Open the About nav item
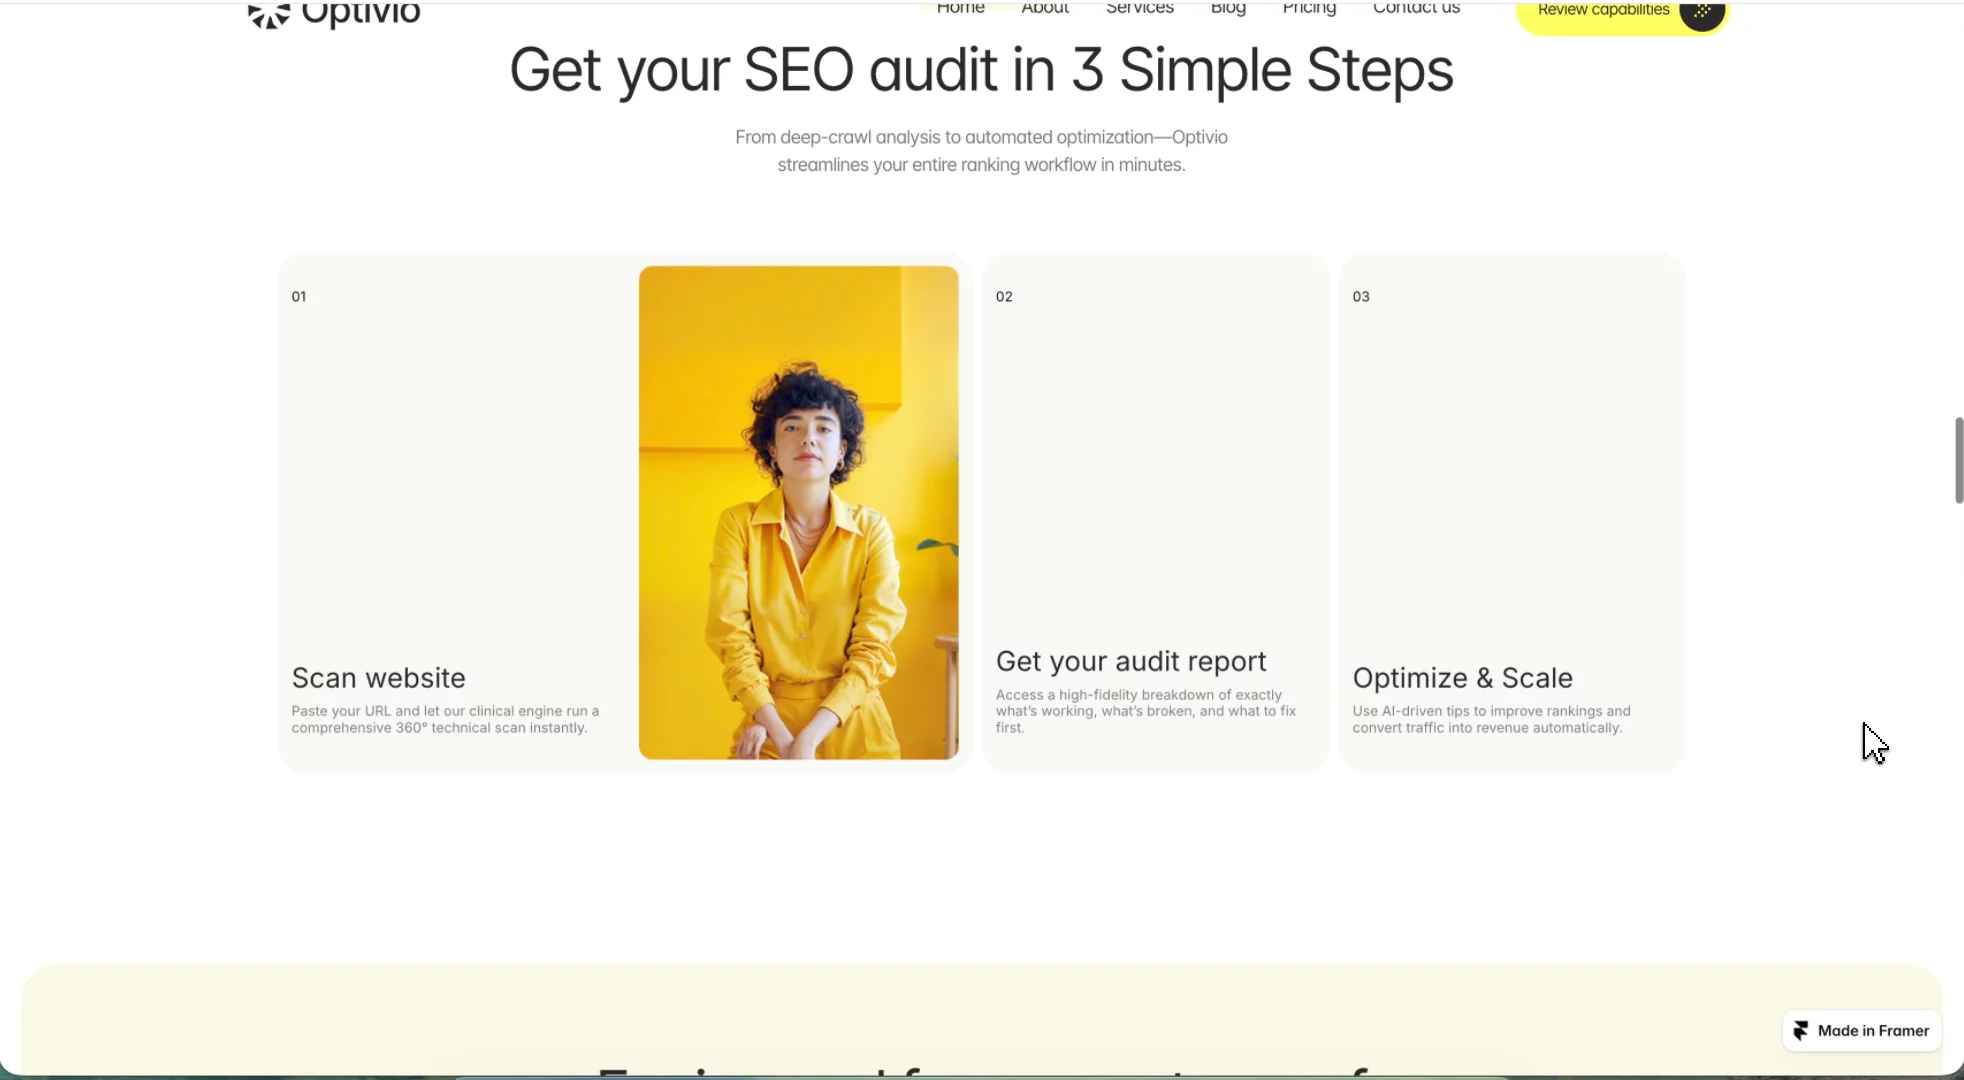This screenshot has width=1964, height=1080. point(1045,9)
